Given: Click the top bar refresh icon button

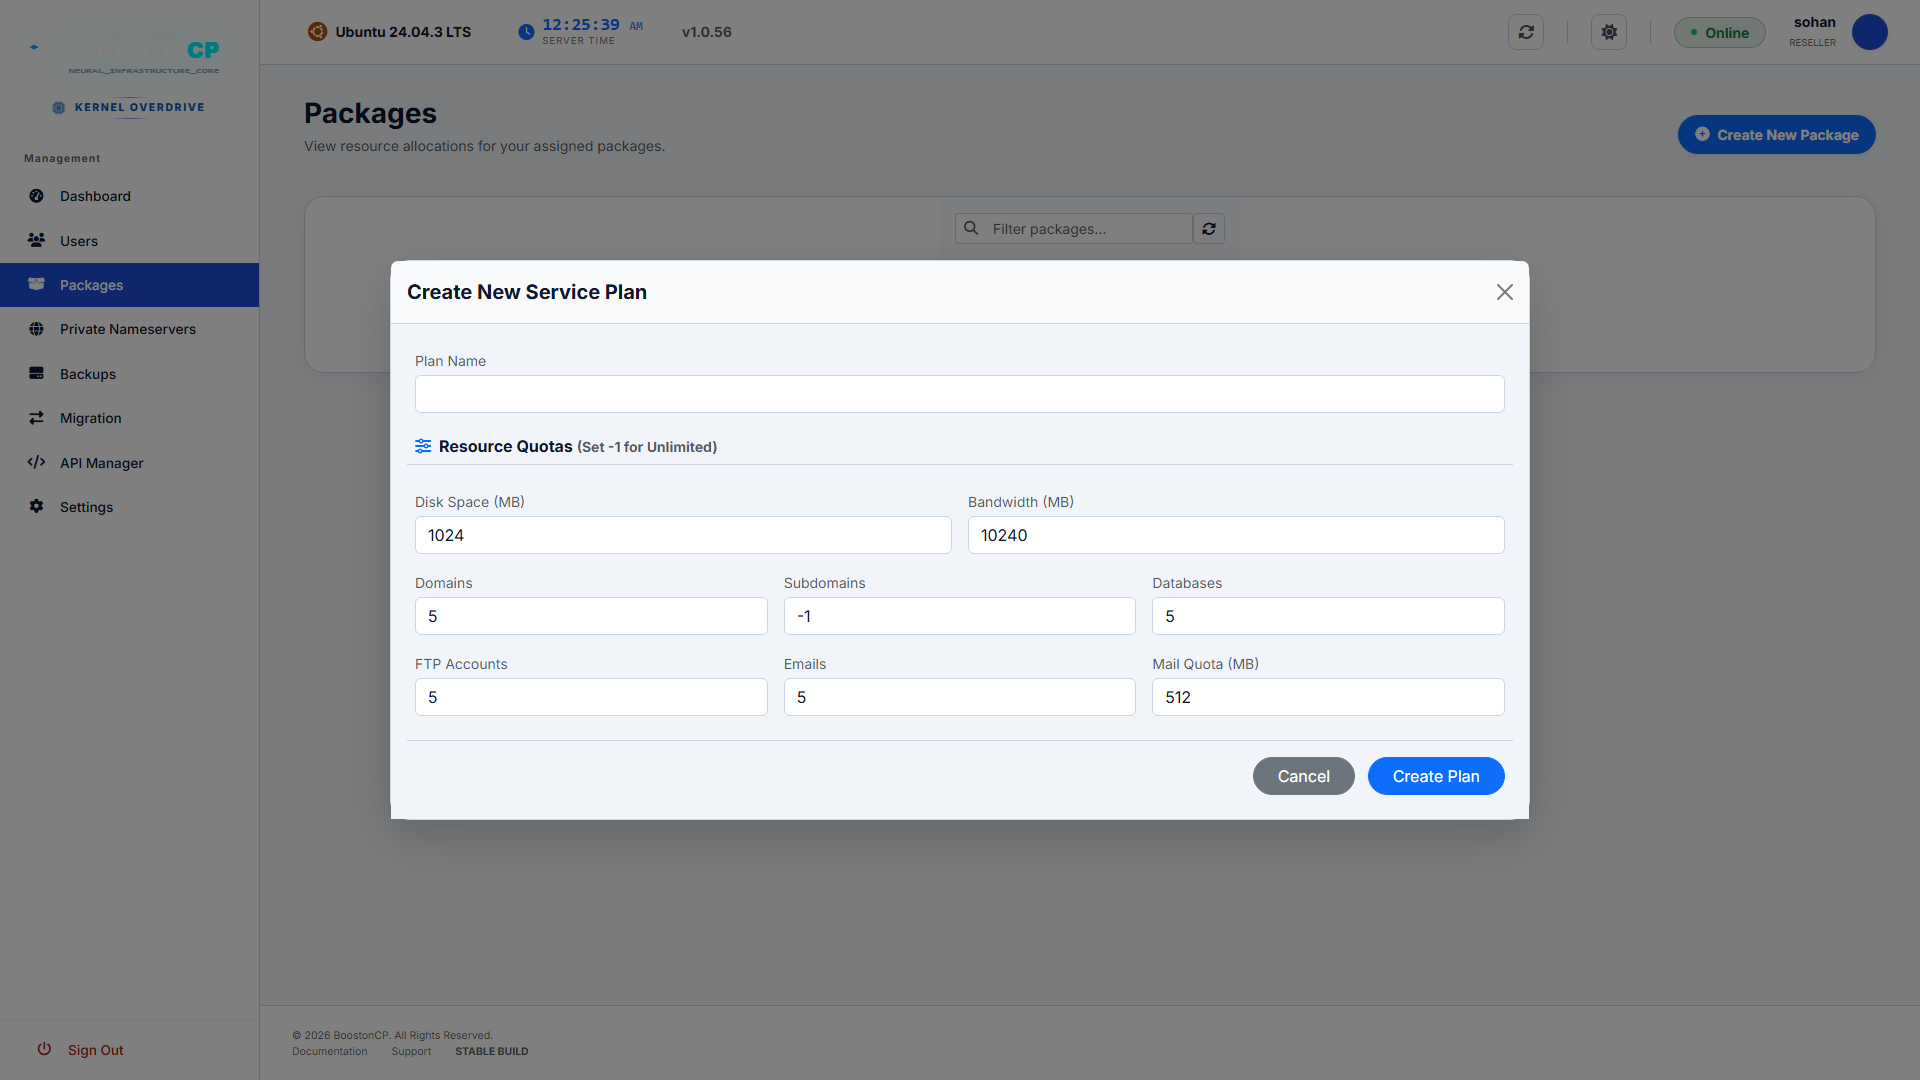Looking at the screenshot, I should [x=1526, y=32].
